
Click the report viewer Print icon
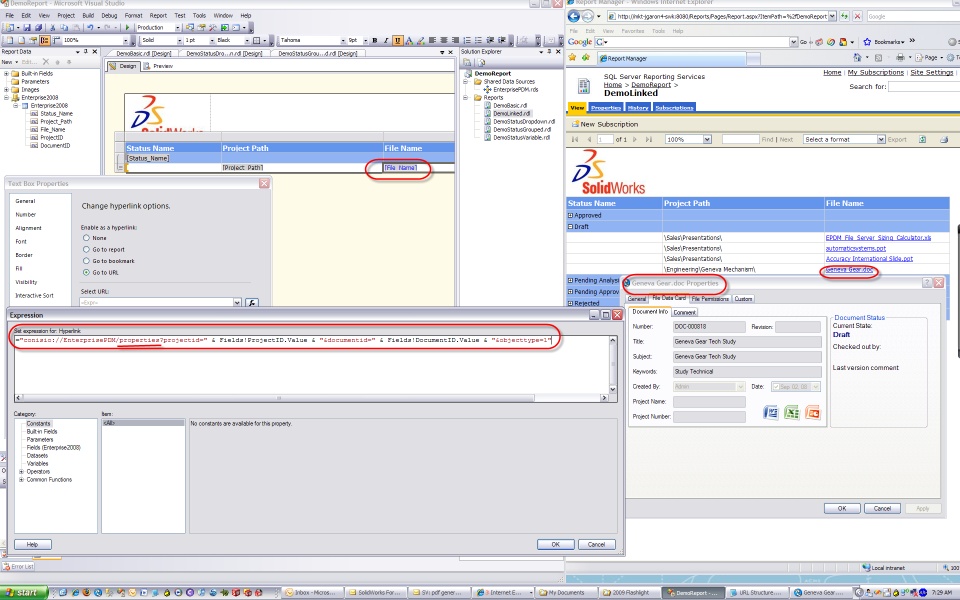point(943,140)
